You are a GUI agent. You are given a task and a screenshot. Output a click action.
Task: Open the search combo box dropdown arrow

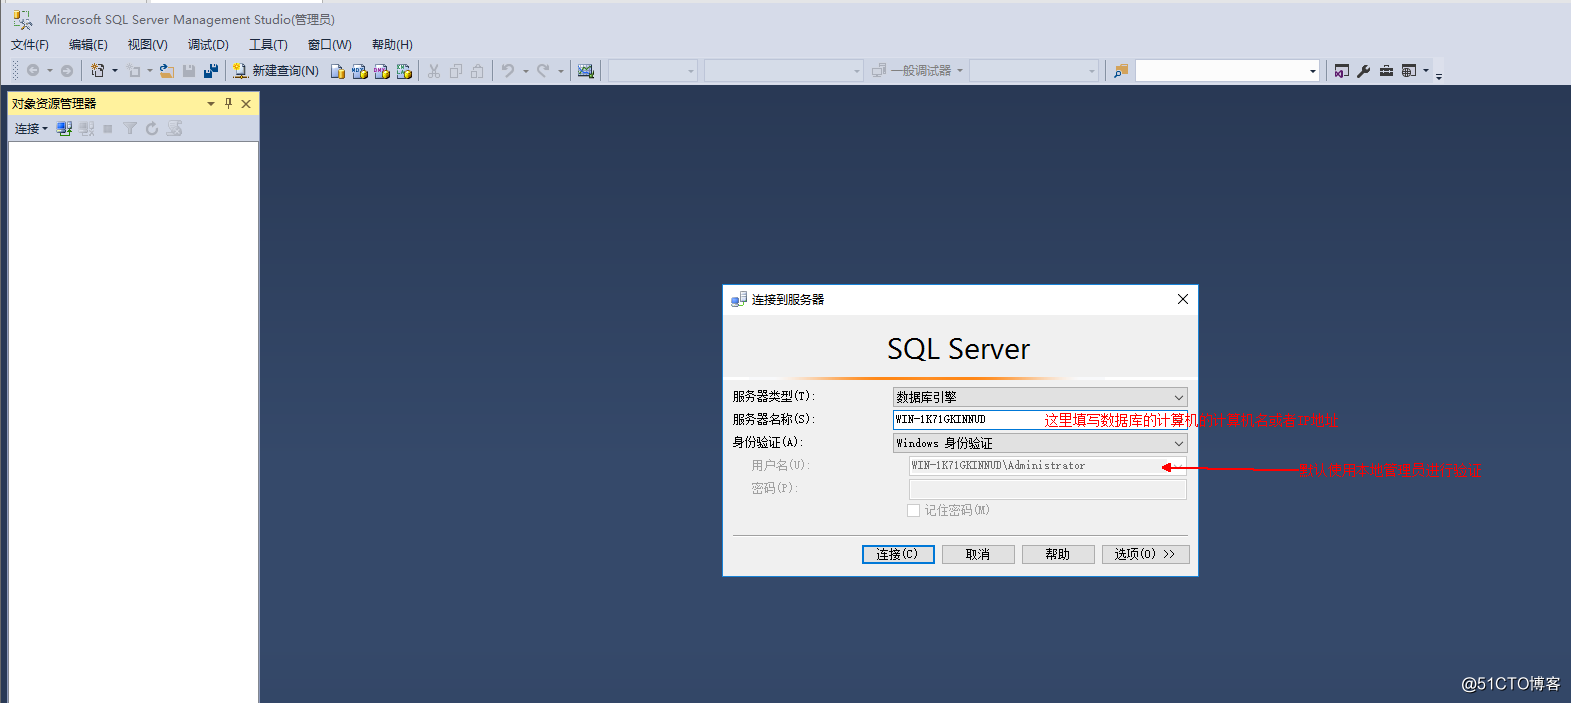point(1313,71)
